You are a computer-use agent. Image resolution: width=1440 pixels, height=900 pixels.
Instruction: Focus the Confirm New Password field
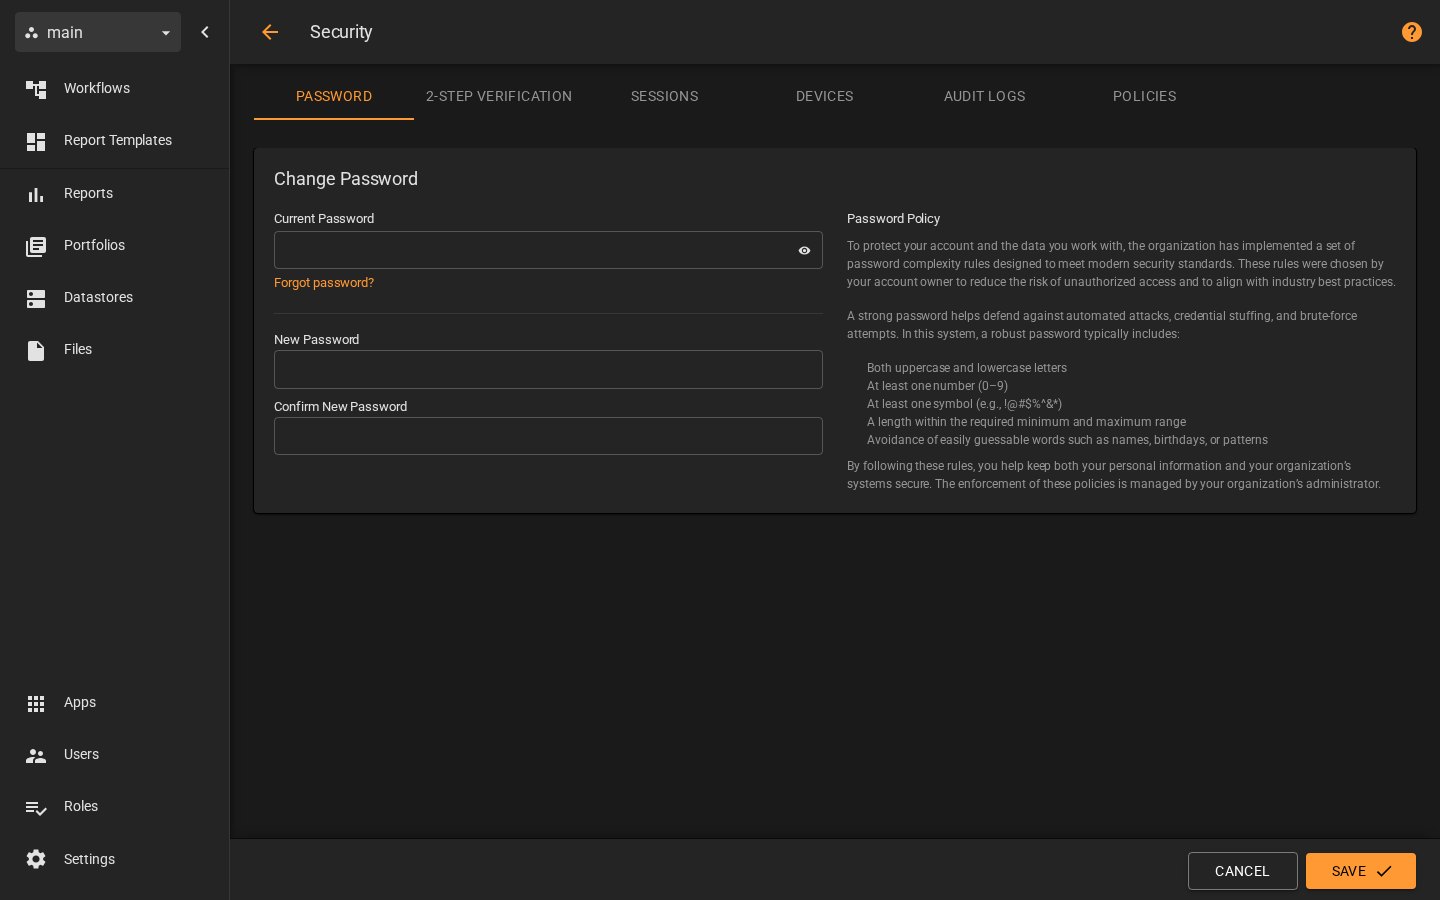pos(548,436)
